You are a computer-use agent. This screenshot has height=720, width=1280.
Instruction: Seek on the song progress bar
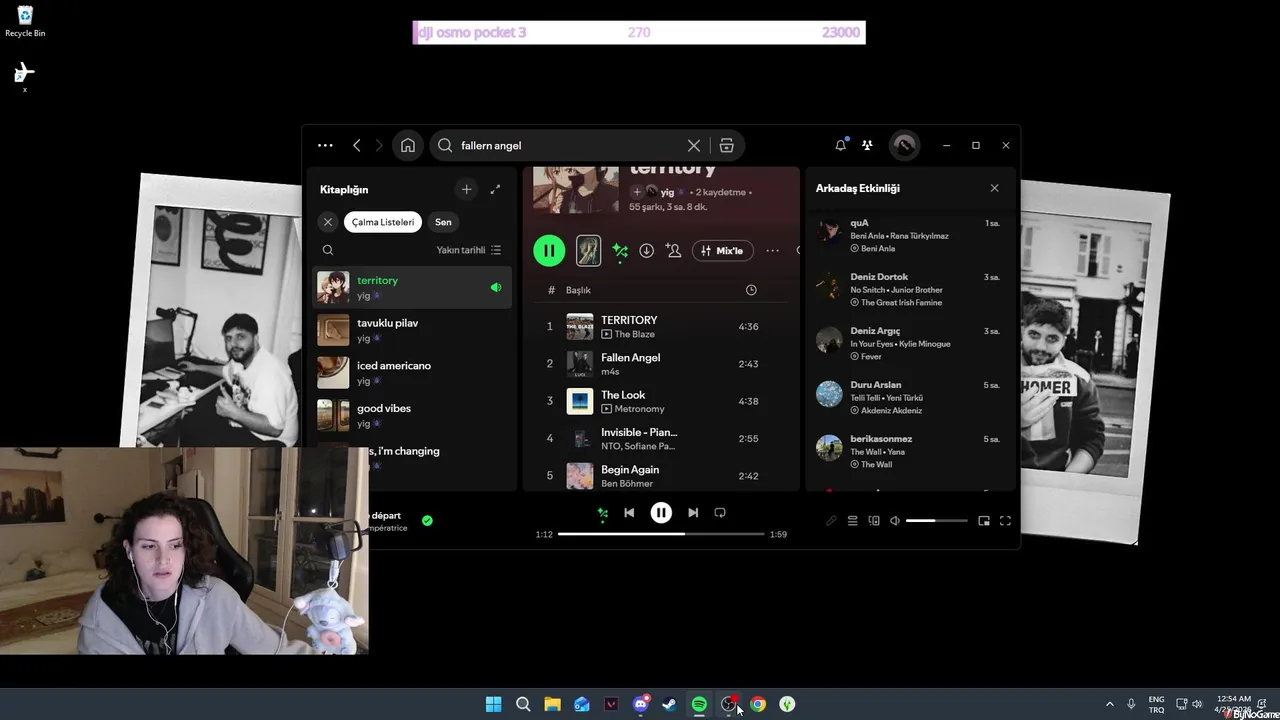pos(663,534)
